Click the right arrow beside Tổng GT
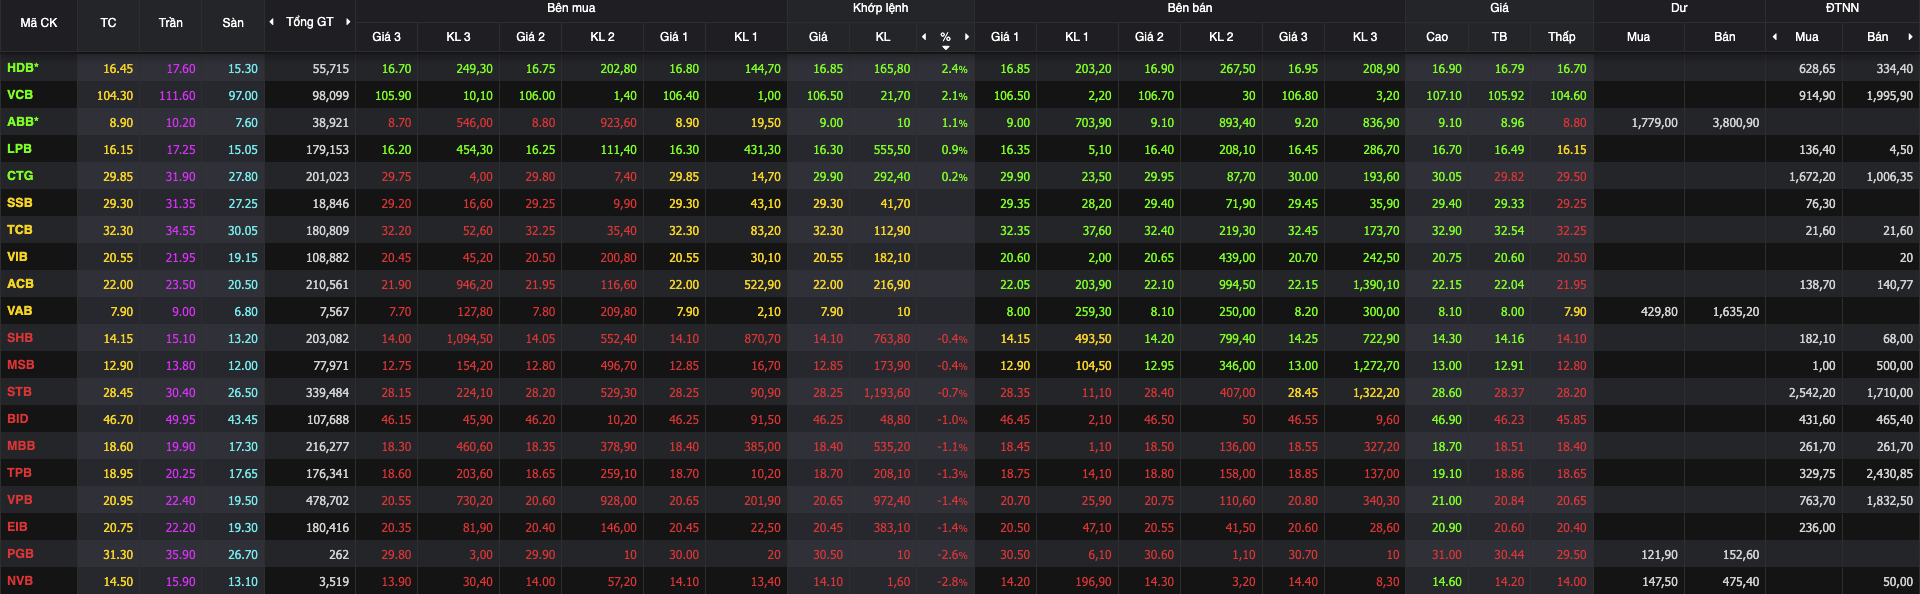This screenshot has height=594, width=1920. coord(347,22)
